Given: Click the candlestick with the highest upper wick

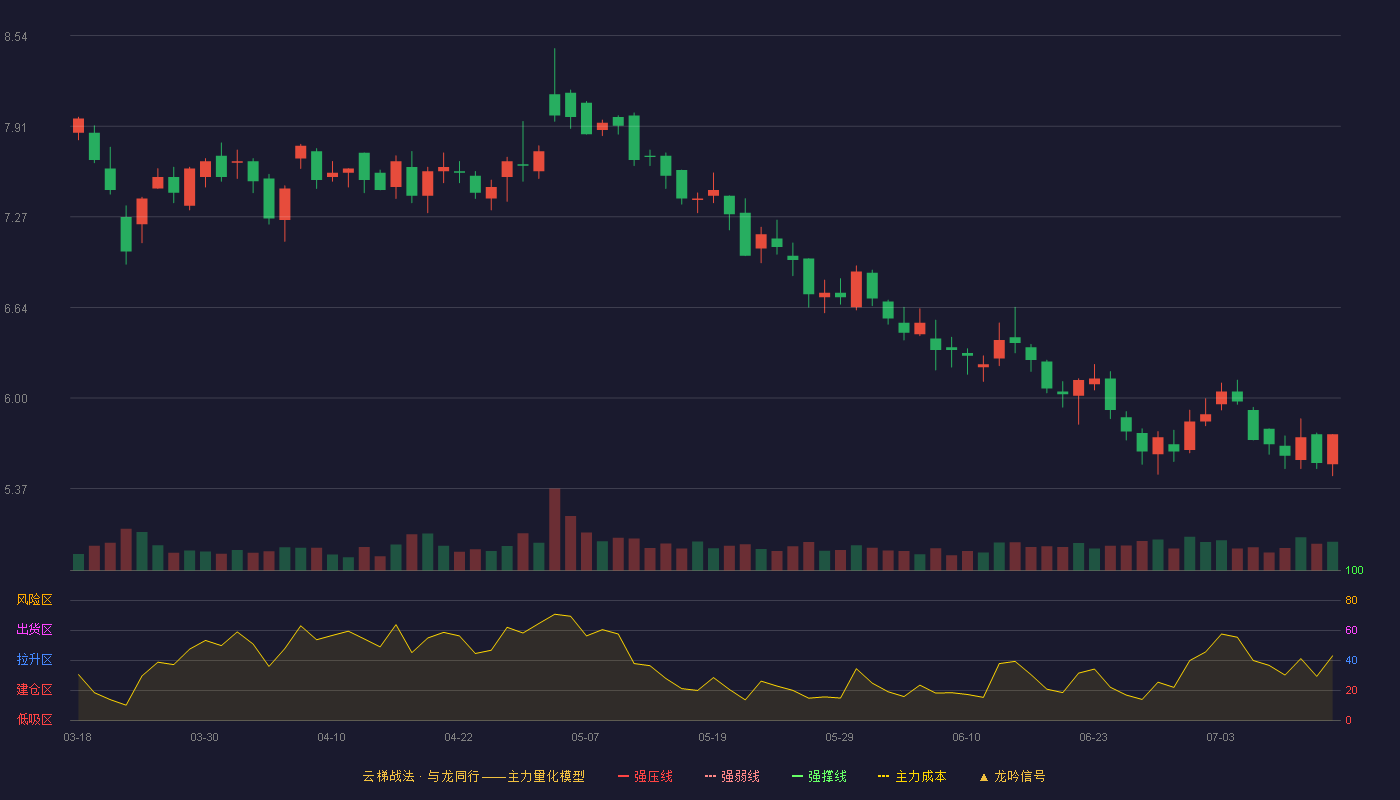Looking at the screenshot, I should (554, 84).
